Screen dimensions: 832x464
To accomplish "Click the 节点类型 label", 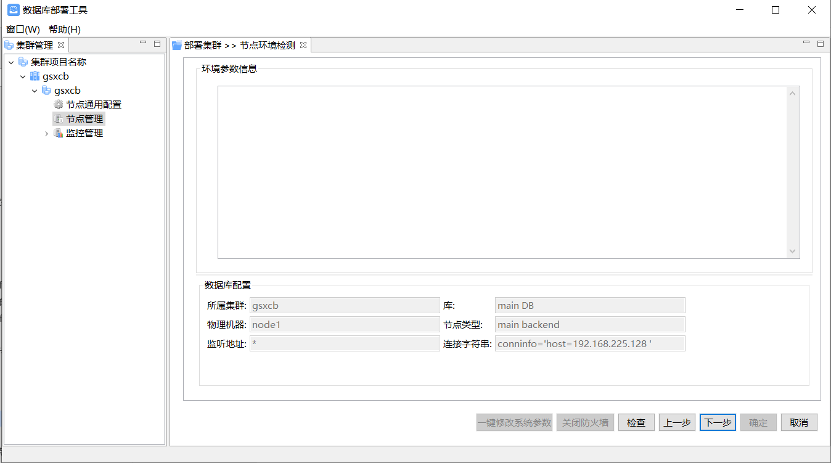I will (x=463, y=325).
